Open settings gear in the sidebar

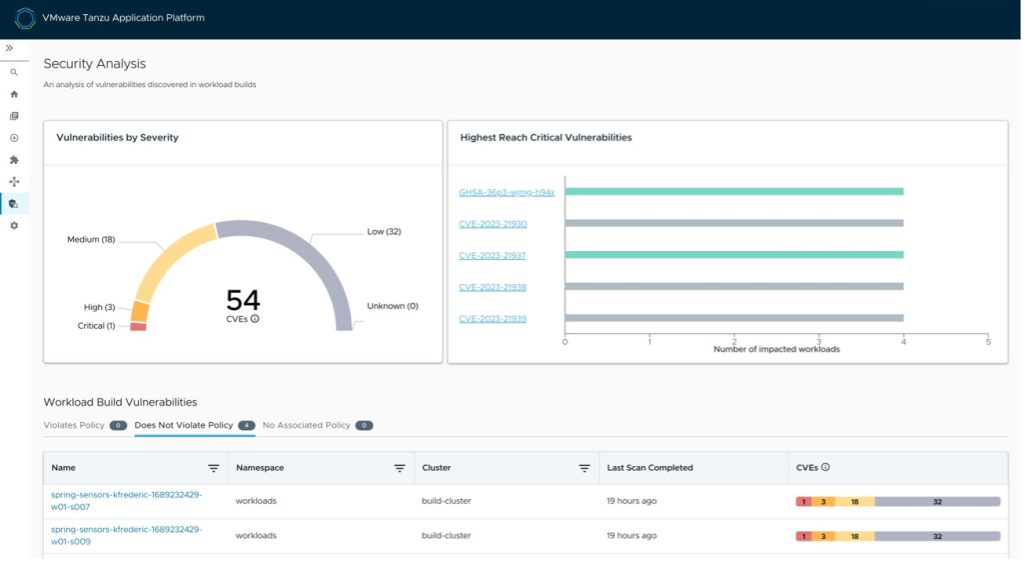click(14, 226)
